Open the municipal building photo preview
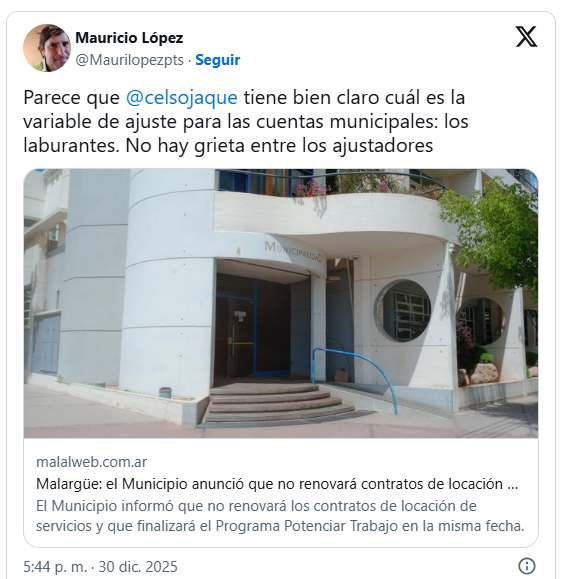This screenshot has width=563, height=579. click(x=281, y=303)
